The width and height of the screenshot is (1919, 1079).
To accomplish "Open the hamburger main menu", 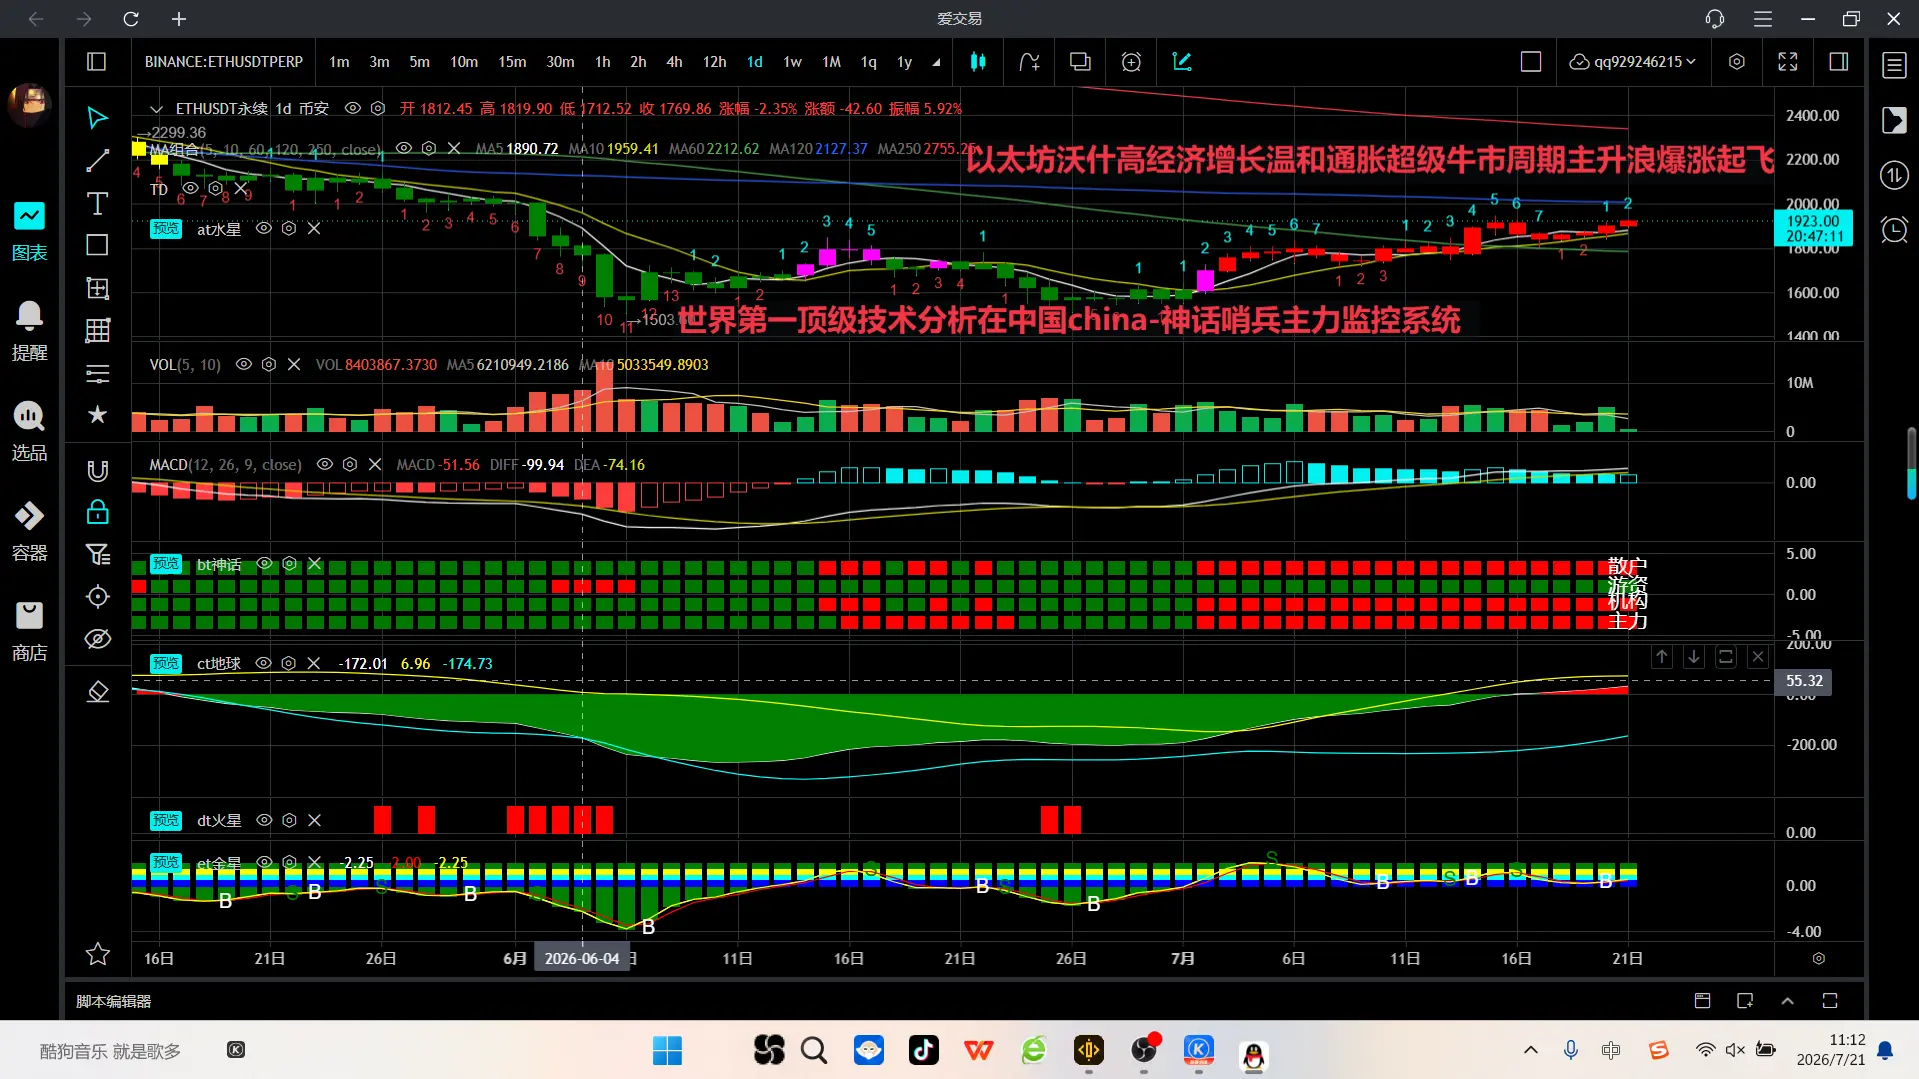I will 1763,19.
